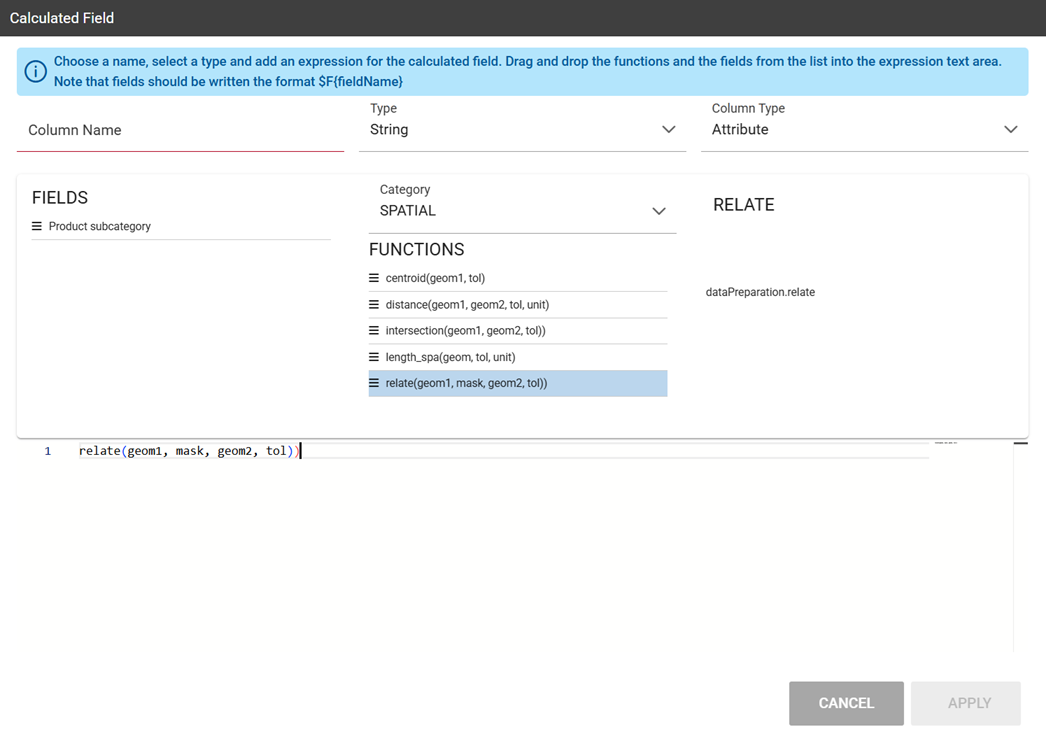Open the Type dropdown showing String
Image resolution: width=1046 pixels, height=734 pixels.
[522, 129]
